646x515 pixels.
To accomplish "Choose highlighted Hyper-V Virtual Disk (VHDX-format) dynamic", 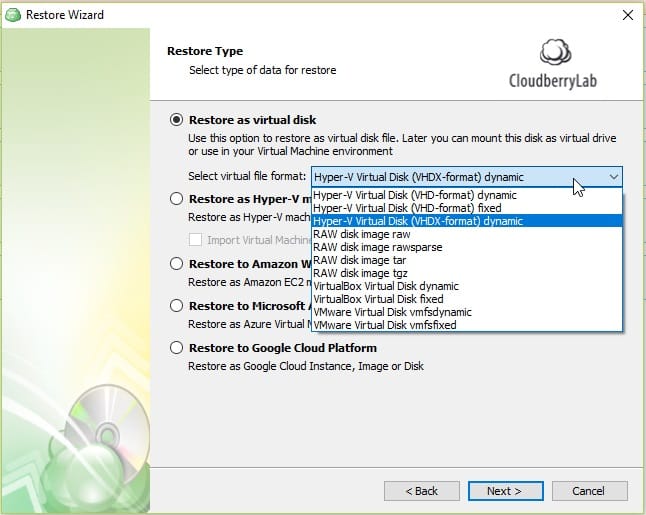I will 467,221.
